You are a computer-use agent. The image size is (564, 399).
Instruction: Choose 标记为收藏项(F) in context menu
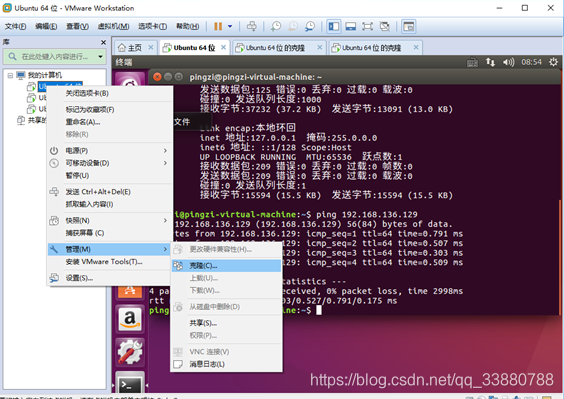coord(110,109)
